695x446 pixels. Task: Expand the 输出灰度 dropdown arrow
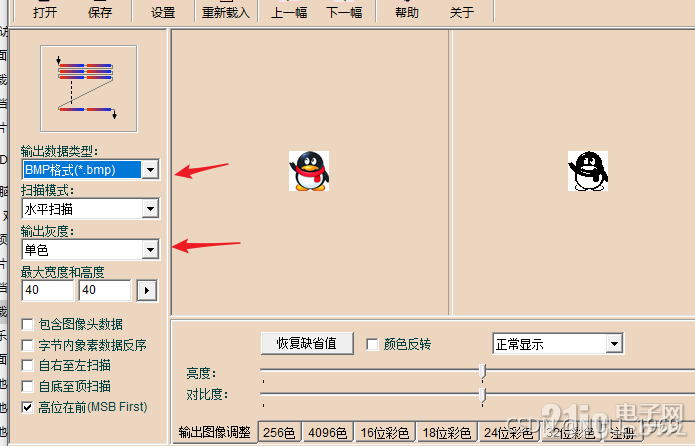click(x=150, y=250)
